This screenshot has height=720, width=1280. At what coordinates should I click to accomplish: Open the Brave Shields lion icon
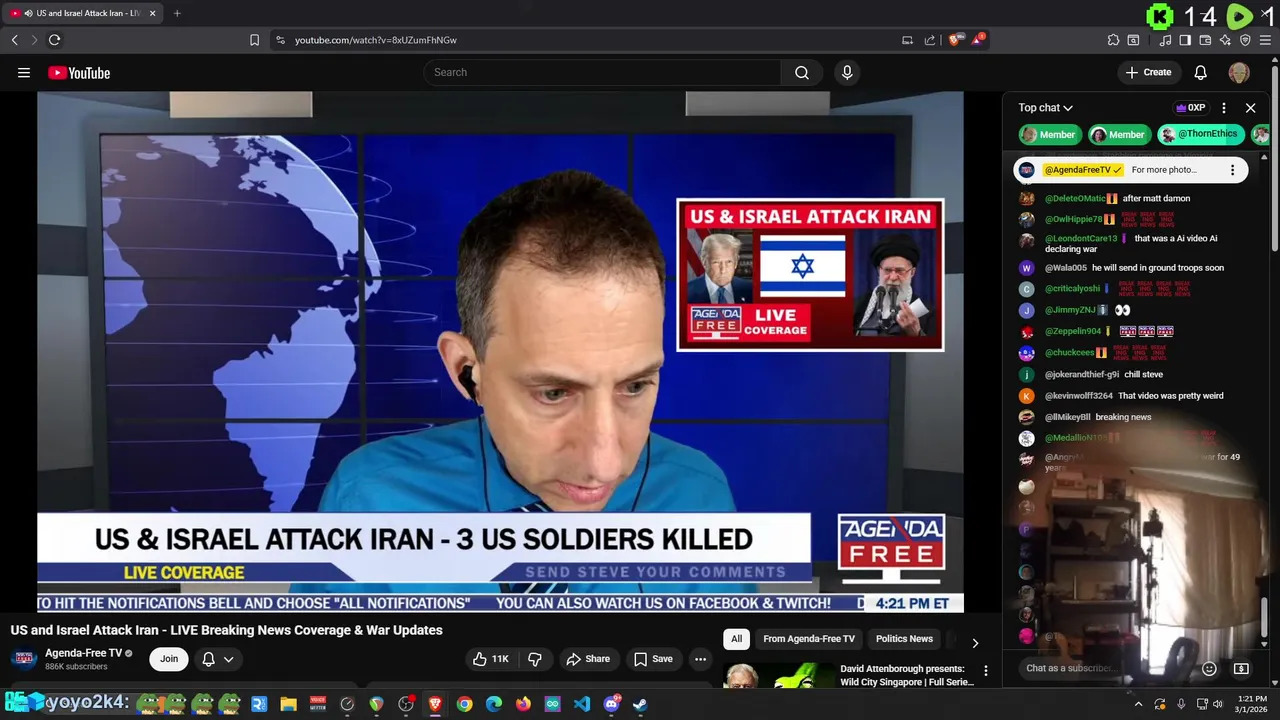click(955, 40)
